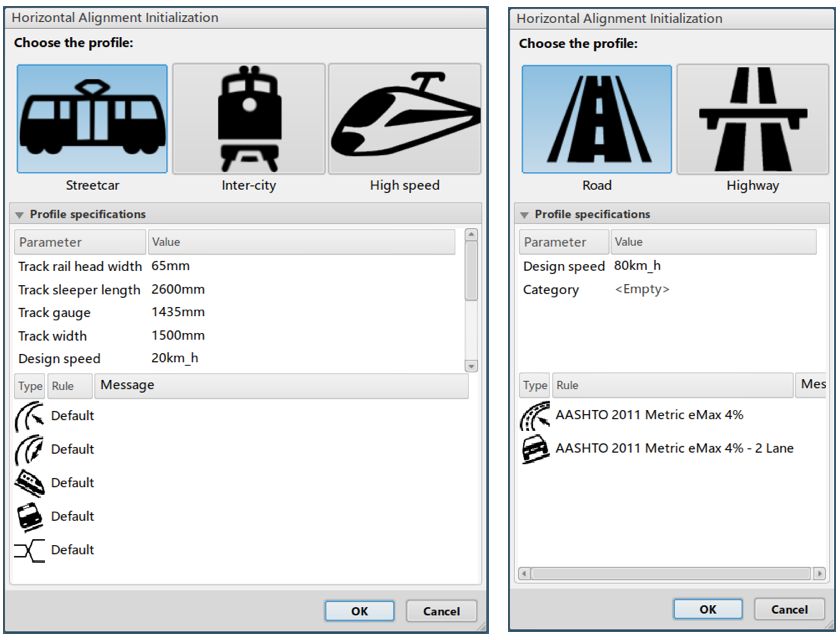Edit the Design speed 80km_h value
This screenshot has width=840, height=640.
[x=637, y=266]
